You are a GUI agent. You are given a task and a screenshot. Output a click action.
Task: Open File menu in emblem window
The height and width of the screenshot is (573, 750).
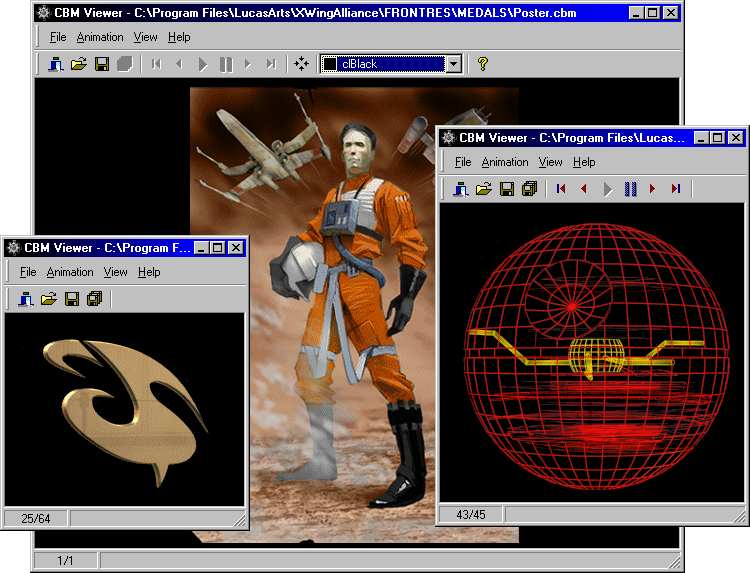[28, 272]
